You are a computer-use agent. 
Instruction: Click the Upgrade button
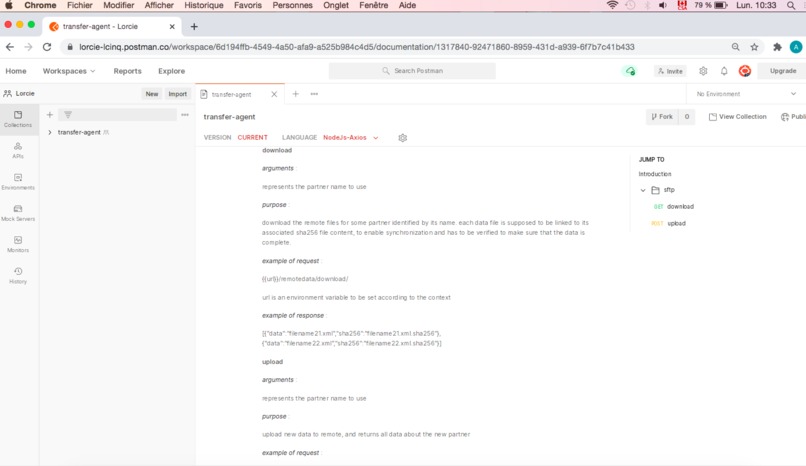click(782, 71)
